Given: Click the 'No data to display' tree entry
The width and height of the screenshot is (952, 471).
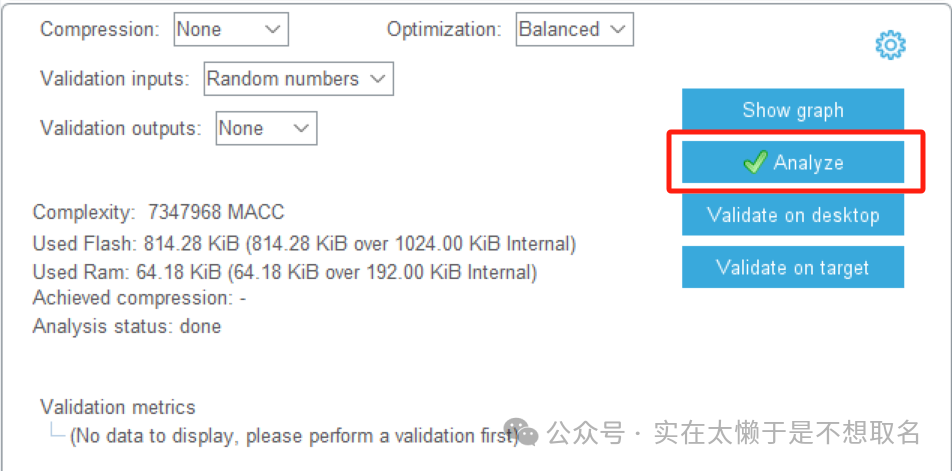Looking at the screenshot, I should pos(290,436).
